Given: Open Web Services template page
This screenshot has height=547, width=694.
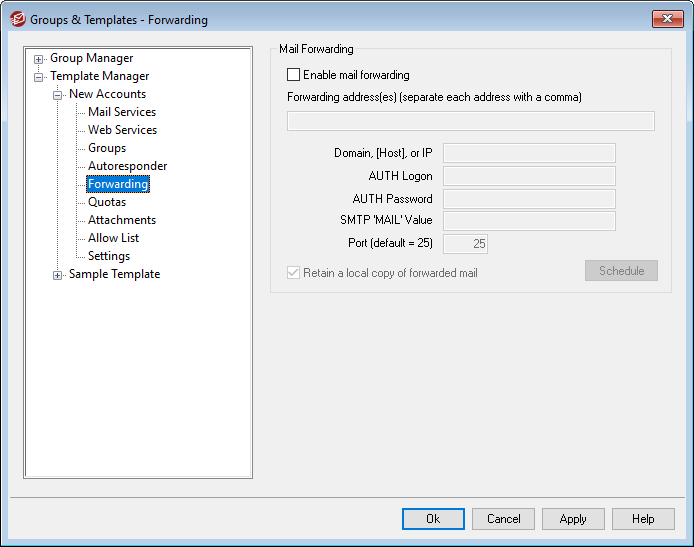Looking at the screenshot, I should (x=122, y=130).
